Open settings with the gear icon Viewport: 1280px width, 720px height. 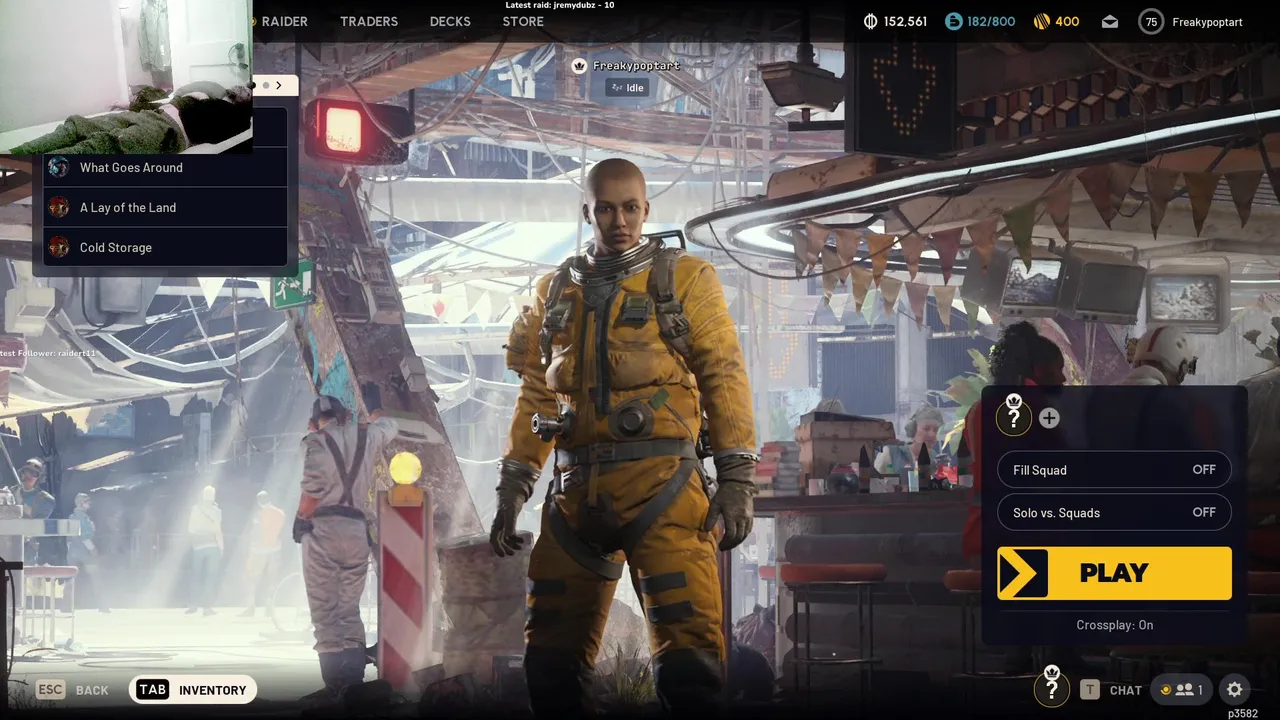pyautogui.click(x=1235, y=689)
